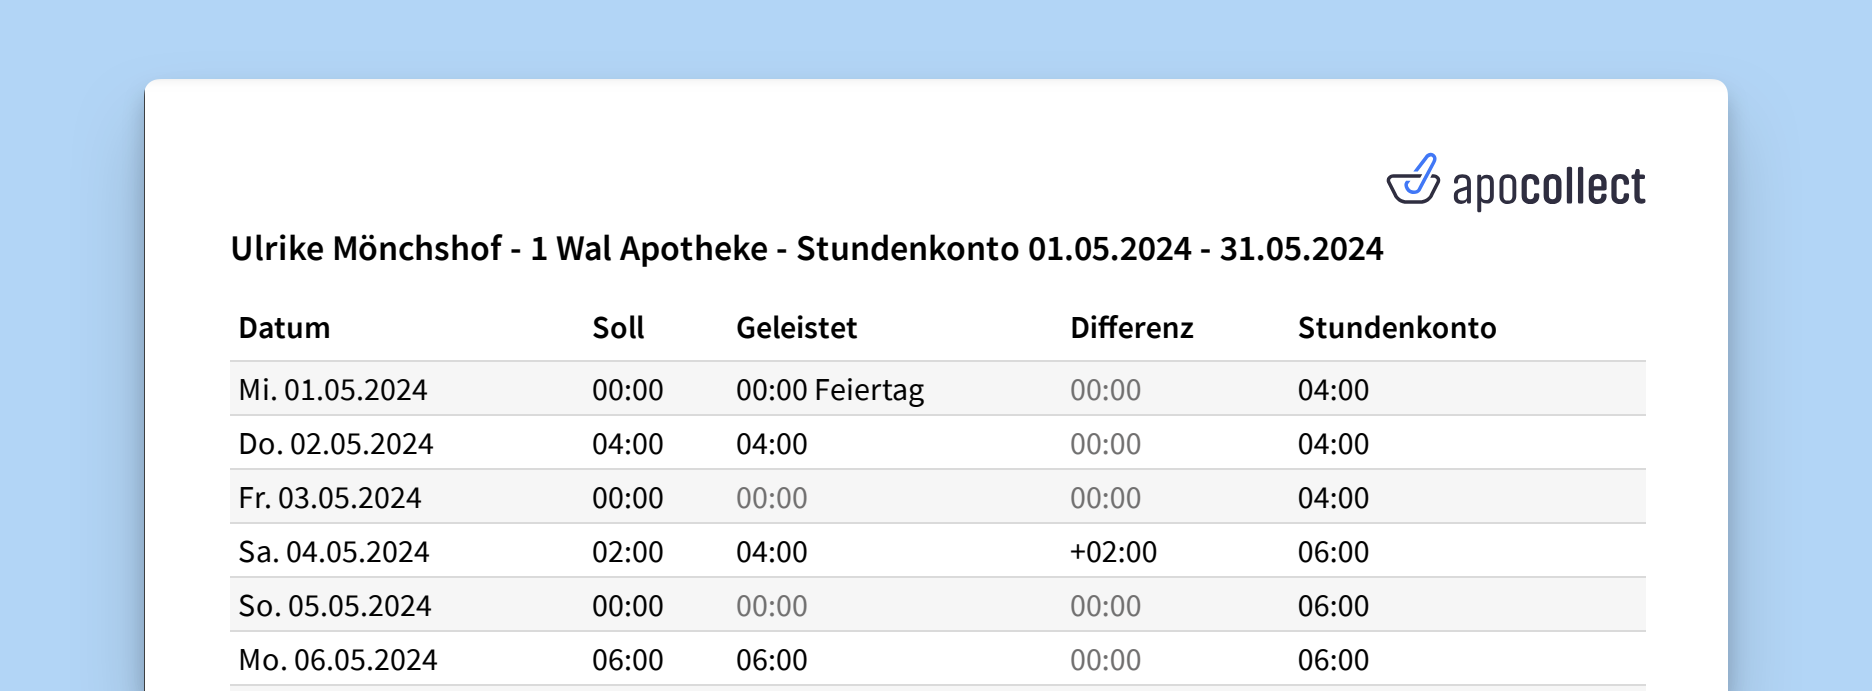Click the Mo. 06.05.2024 date cell
Screen dimensions: 1872x691
[x=337, y=660]
